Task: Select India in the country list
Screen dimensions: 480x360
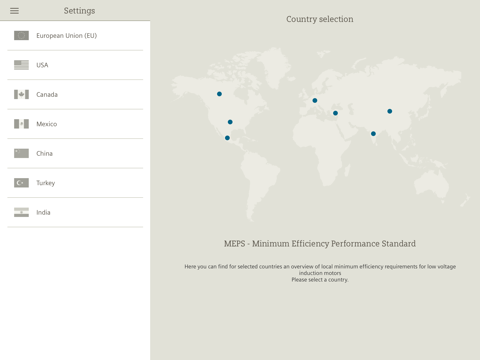Action: (75, 212)
